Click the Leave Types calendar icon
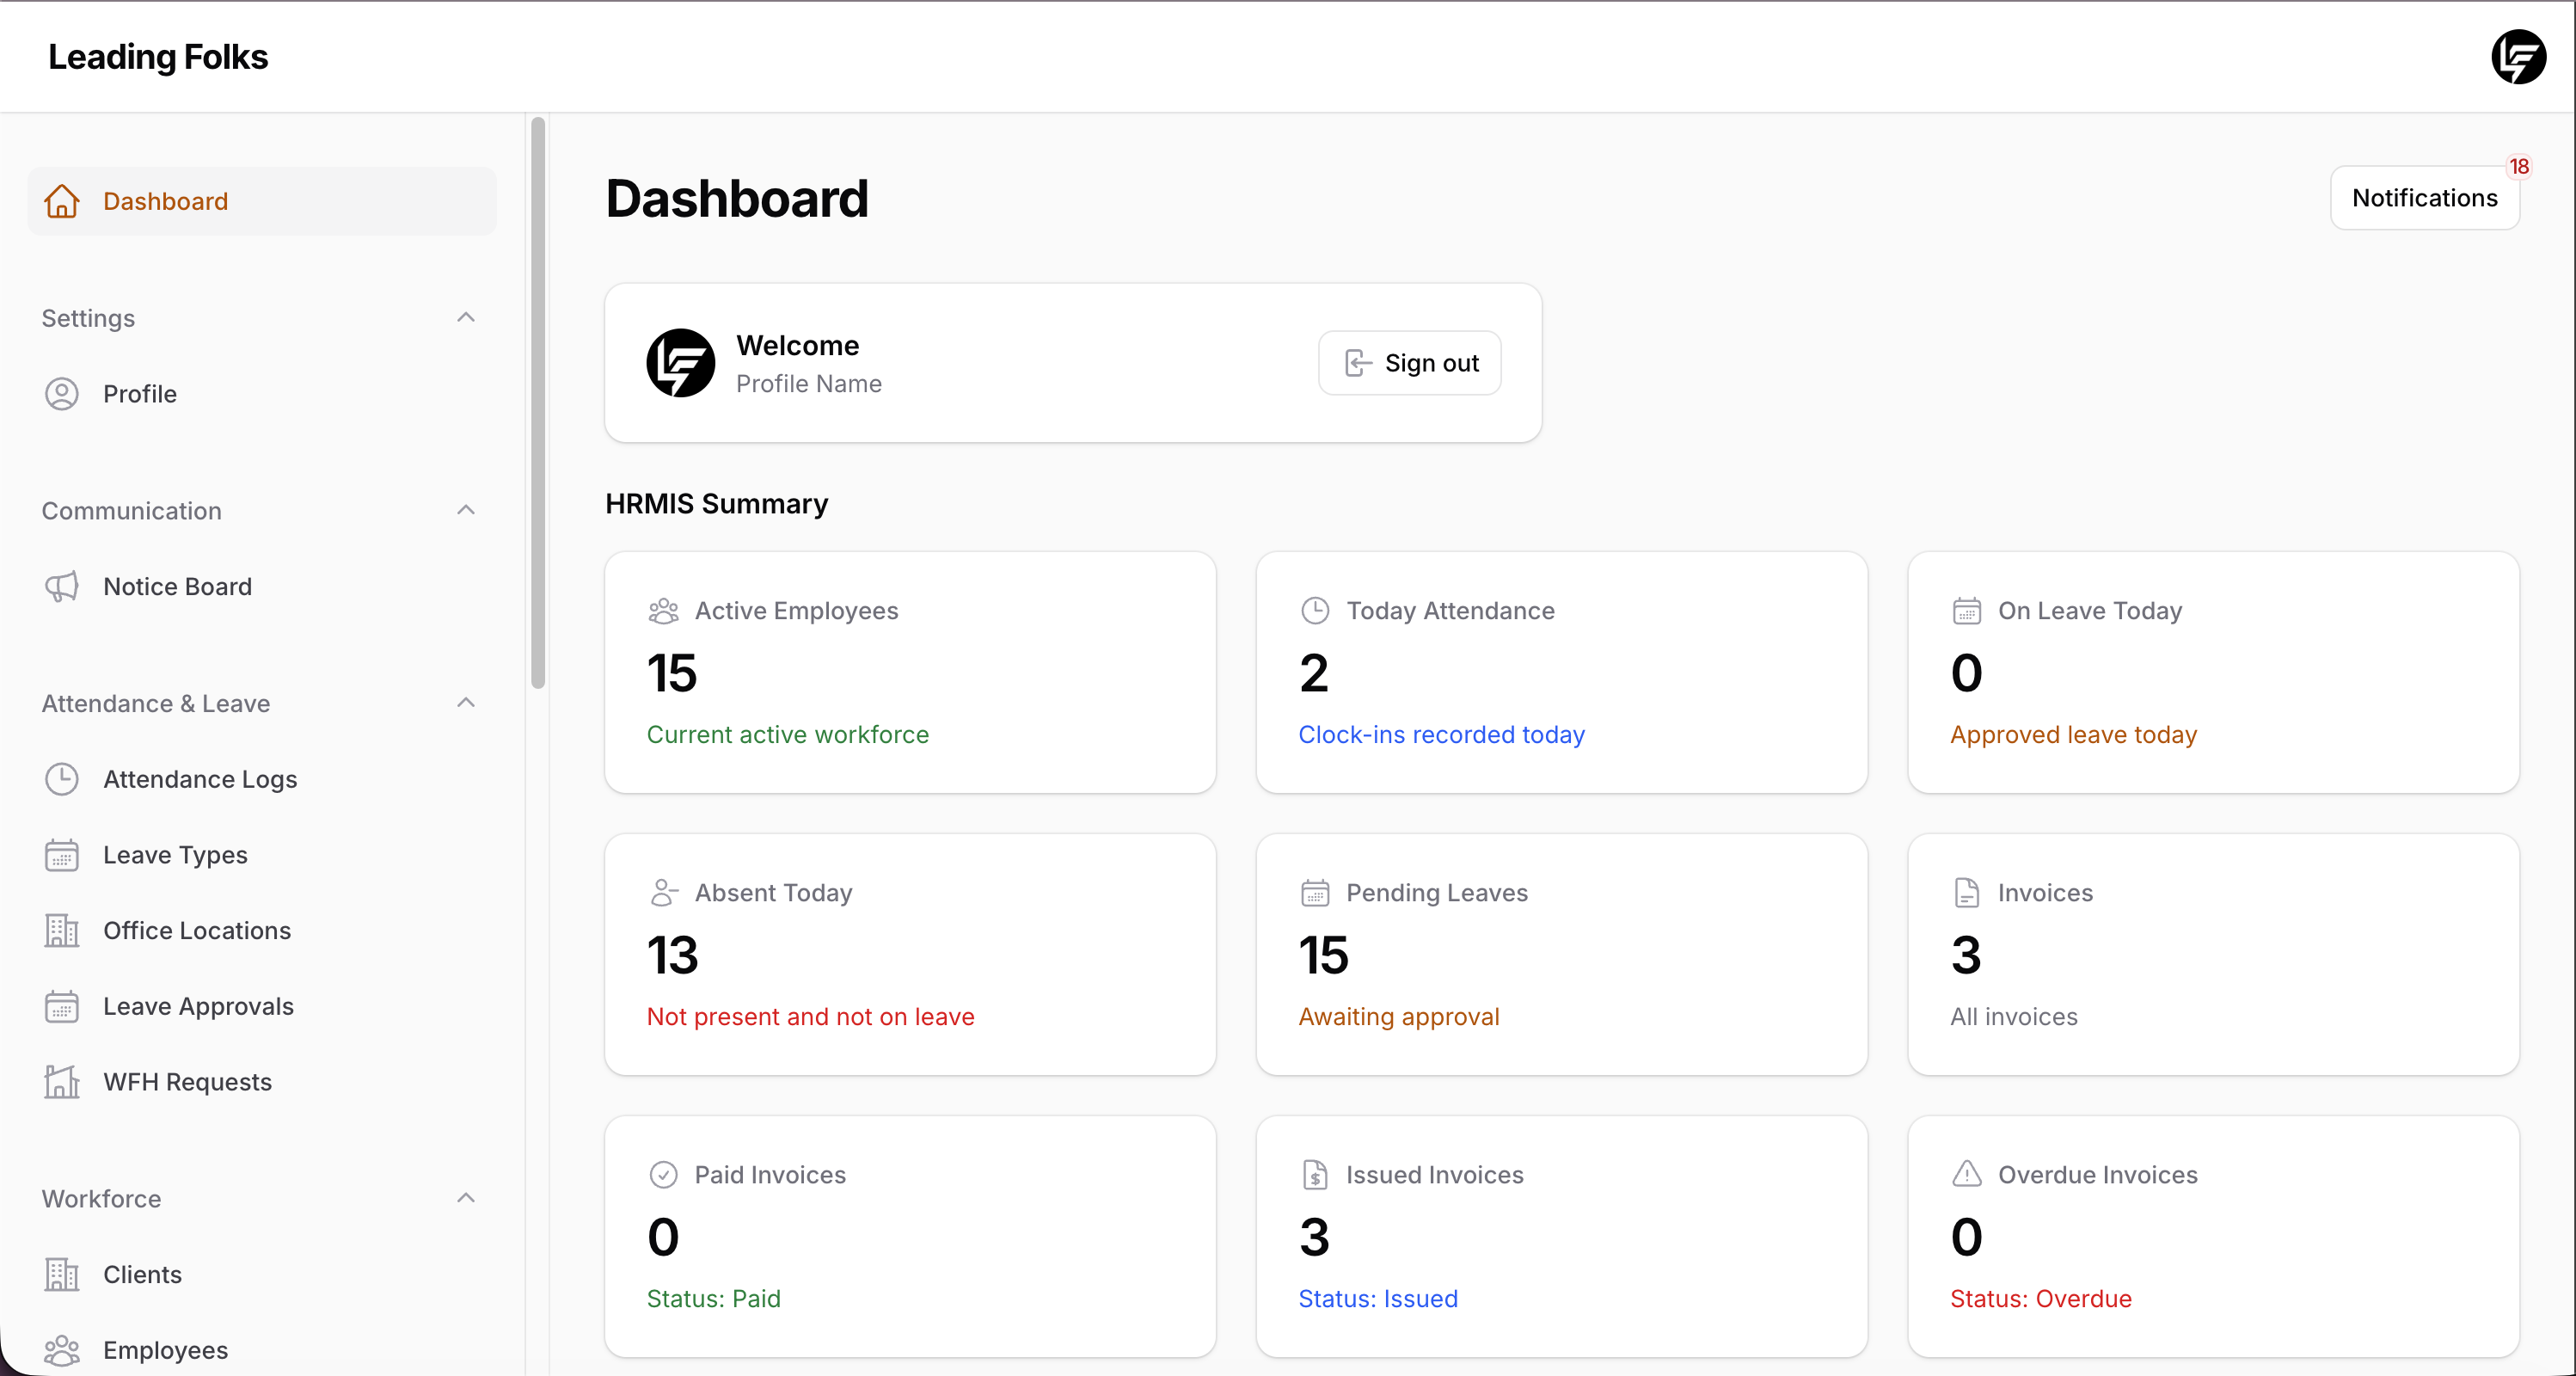This screenshot has width=2576, height=1376. [61, 855]
